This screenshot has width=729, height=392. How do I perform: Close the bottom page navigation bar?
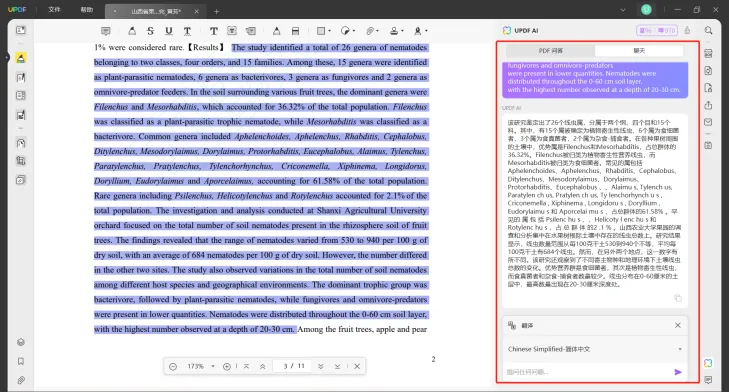(357, 366)
